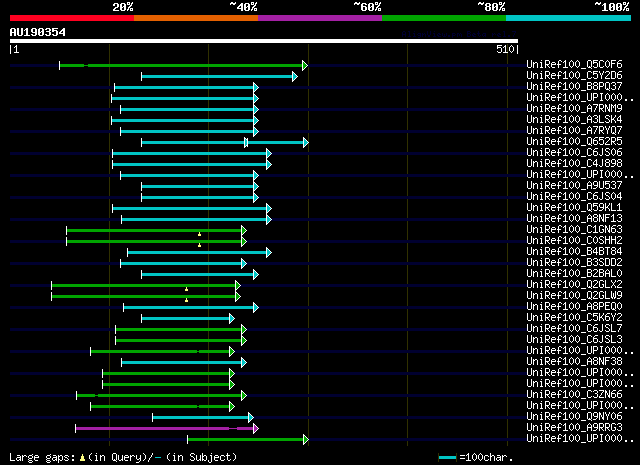Click the yellow gap triangle in the legend text
The width and height of the screenshot is (640, 465).
(82, 458)
